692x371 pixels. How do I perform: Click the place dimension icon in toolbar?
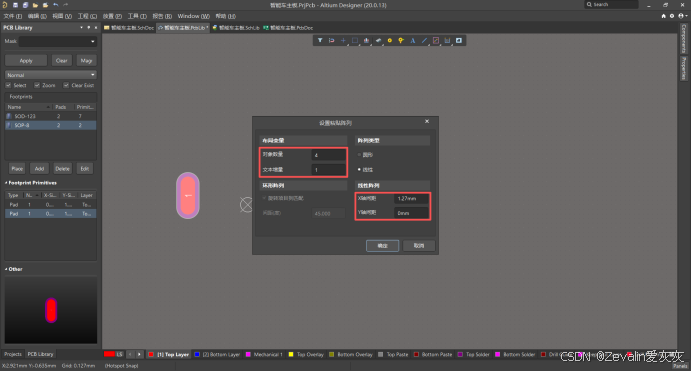point(447,41)
